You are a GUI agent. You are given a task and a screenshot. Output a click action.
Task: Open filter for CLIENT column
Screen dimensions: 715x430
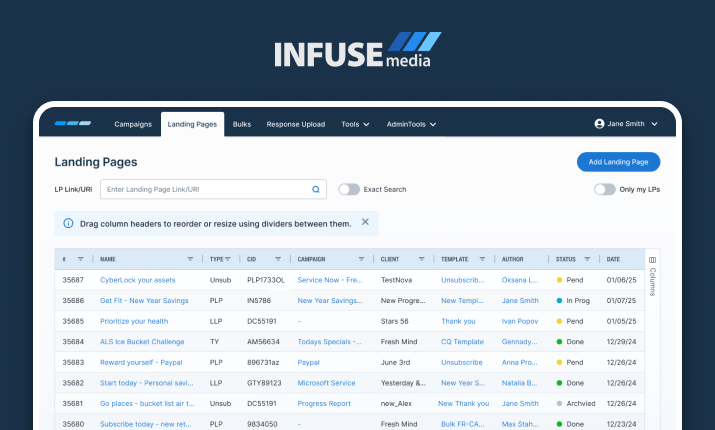coord(422,259)
